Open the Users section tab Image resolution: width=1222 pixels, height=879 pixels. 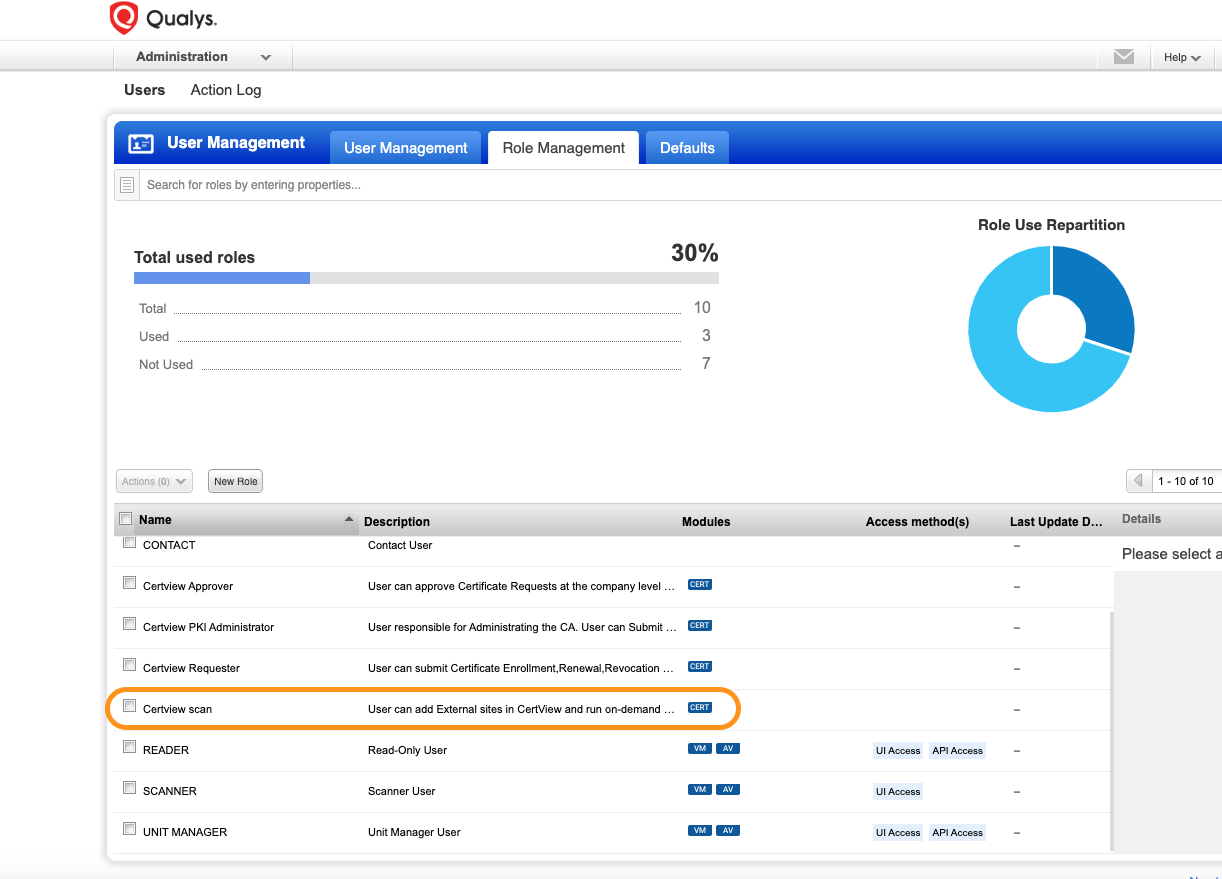tap(144, 90)
